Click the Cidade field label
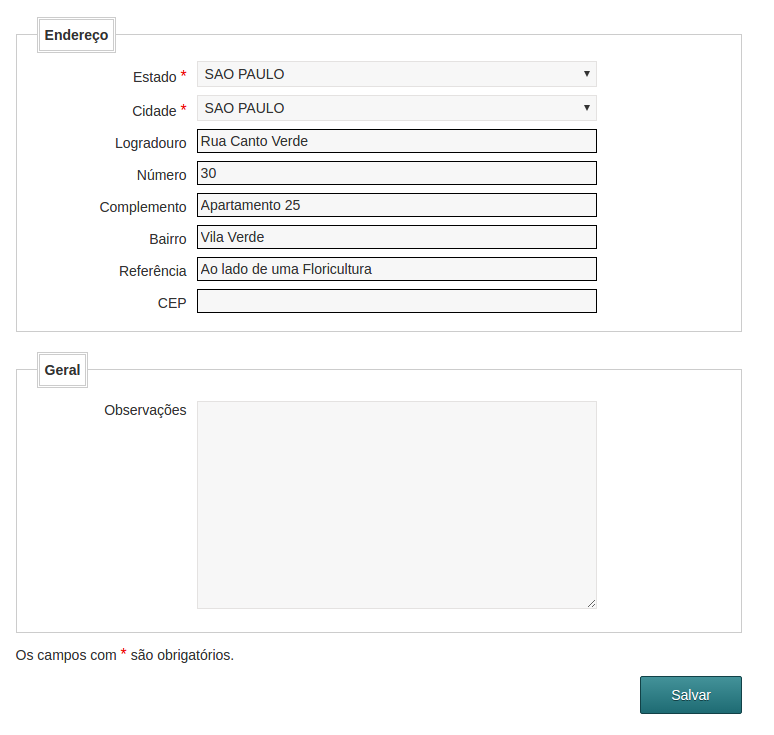Screen dimensions: 774x735 pos(154,111)
